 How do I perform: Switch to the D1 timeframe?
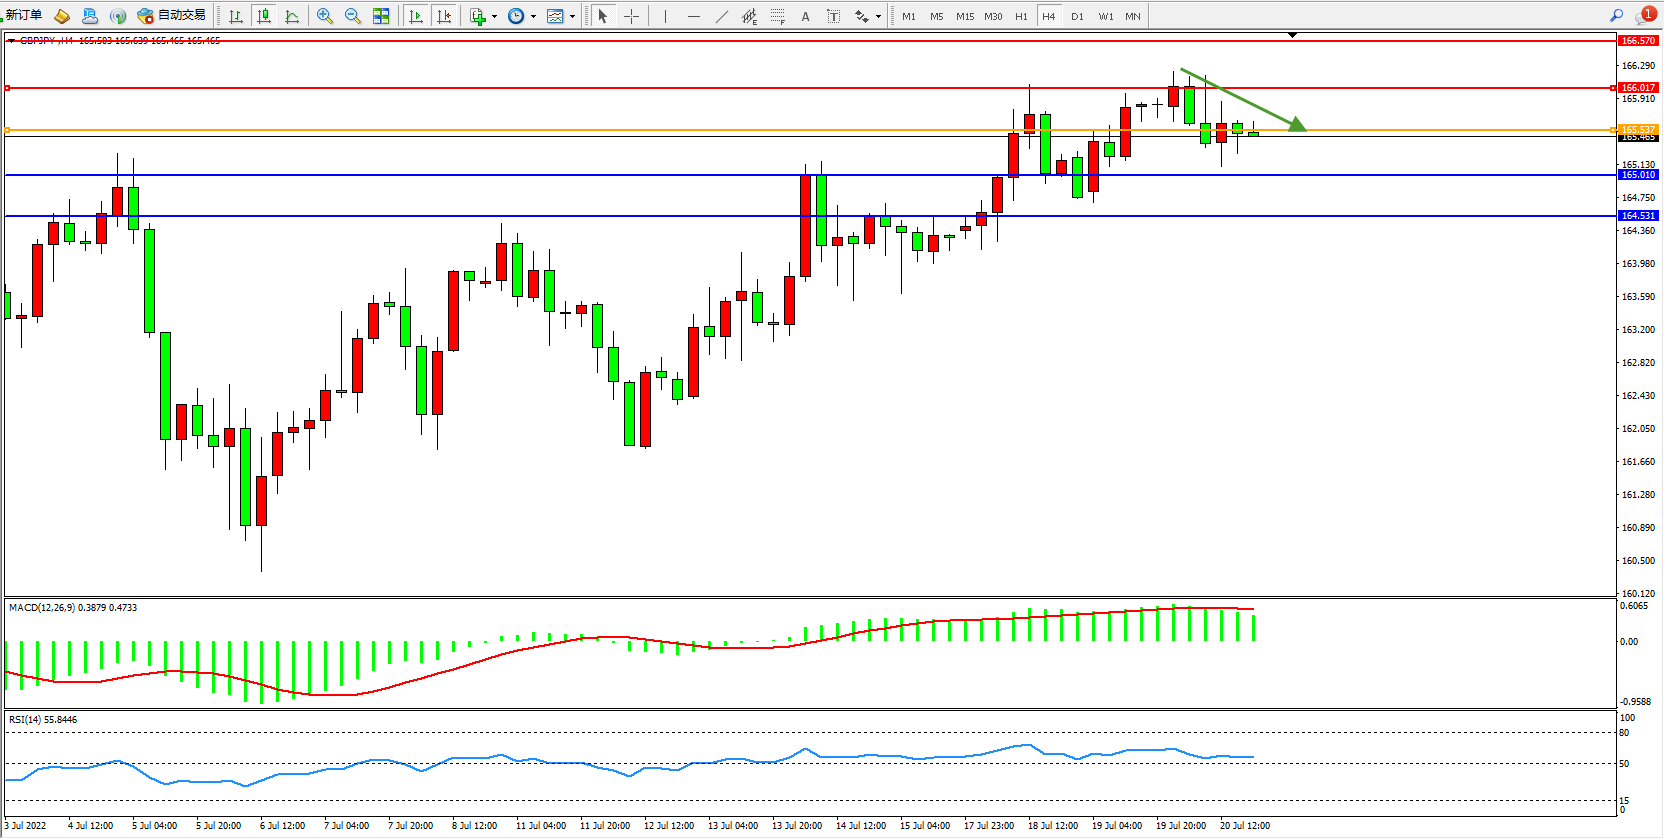tap(1077, 16)
